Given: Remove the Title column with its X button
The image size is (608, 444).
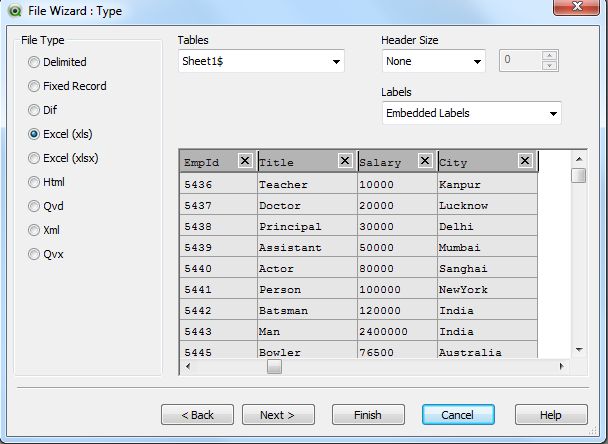Looking at the screenshot, I should [x=345, y=161].
